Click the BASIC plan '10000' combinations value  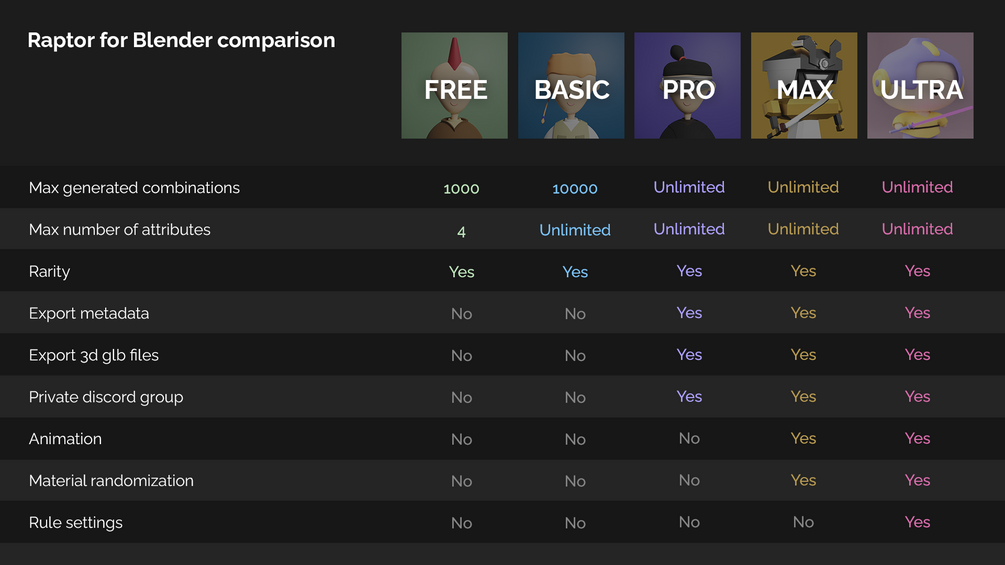575,188
